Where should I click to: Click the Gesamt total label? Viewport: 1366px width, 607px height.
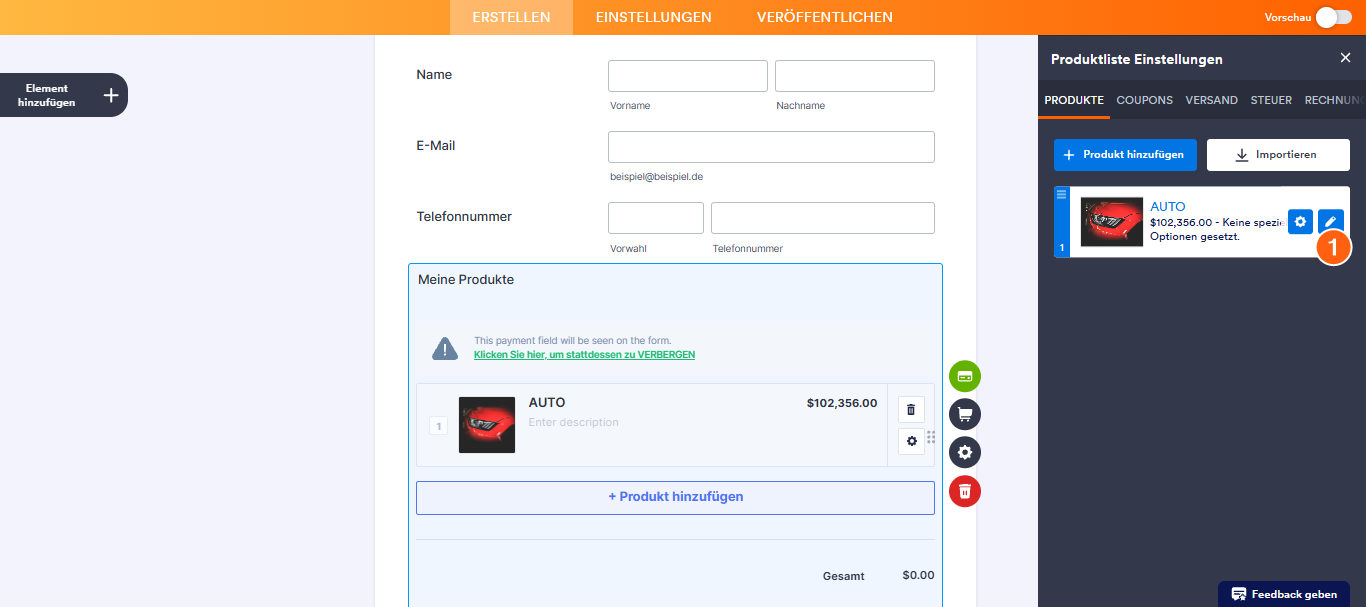coord(844,576)
